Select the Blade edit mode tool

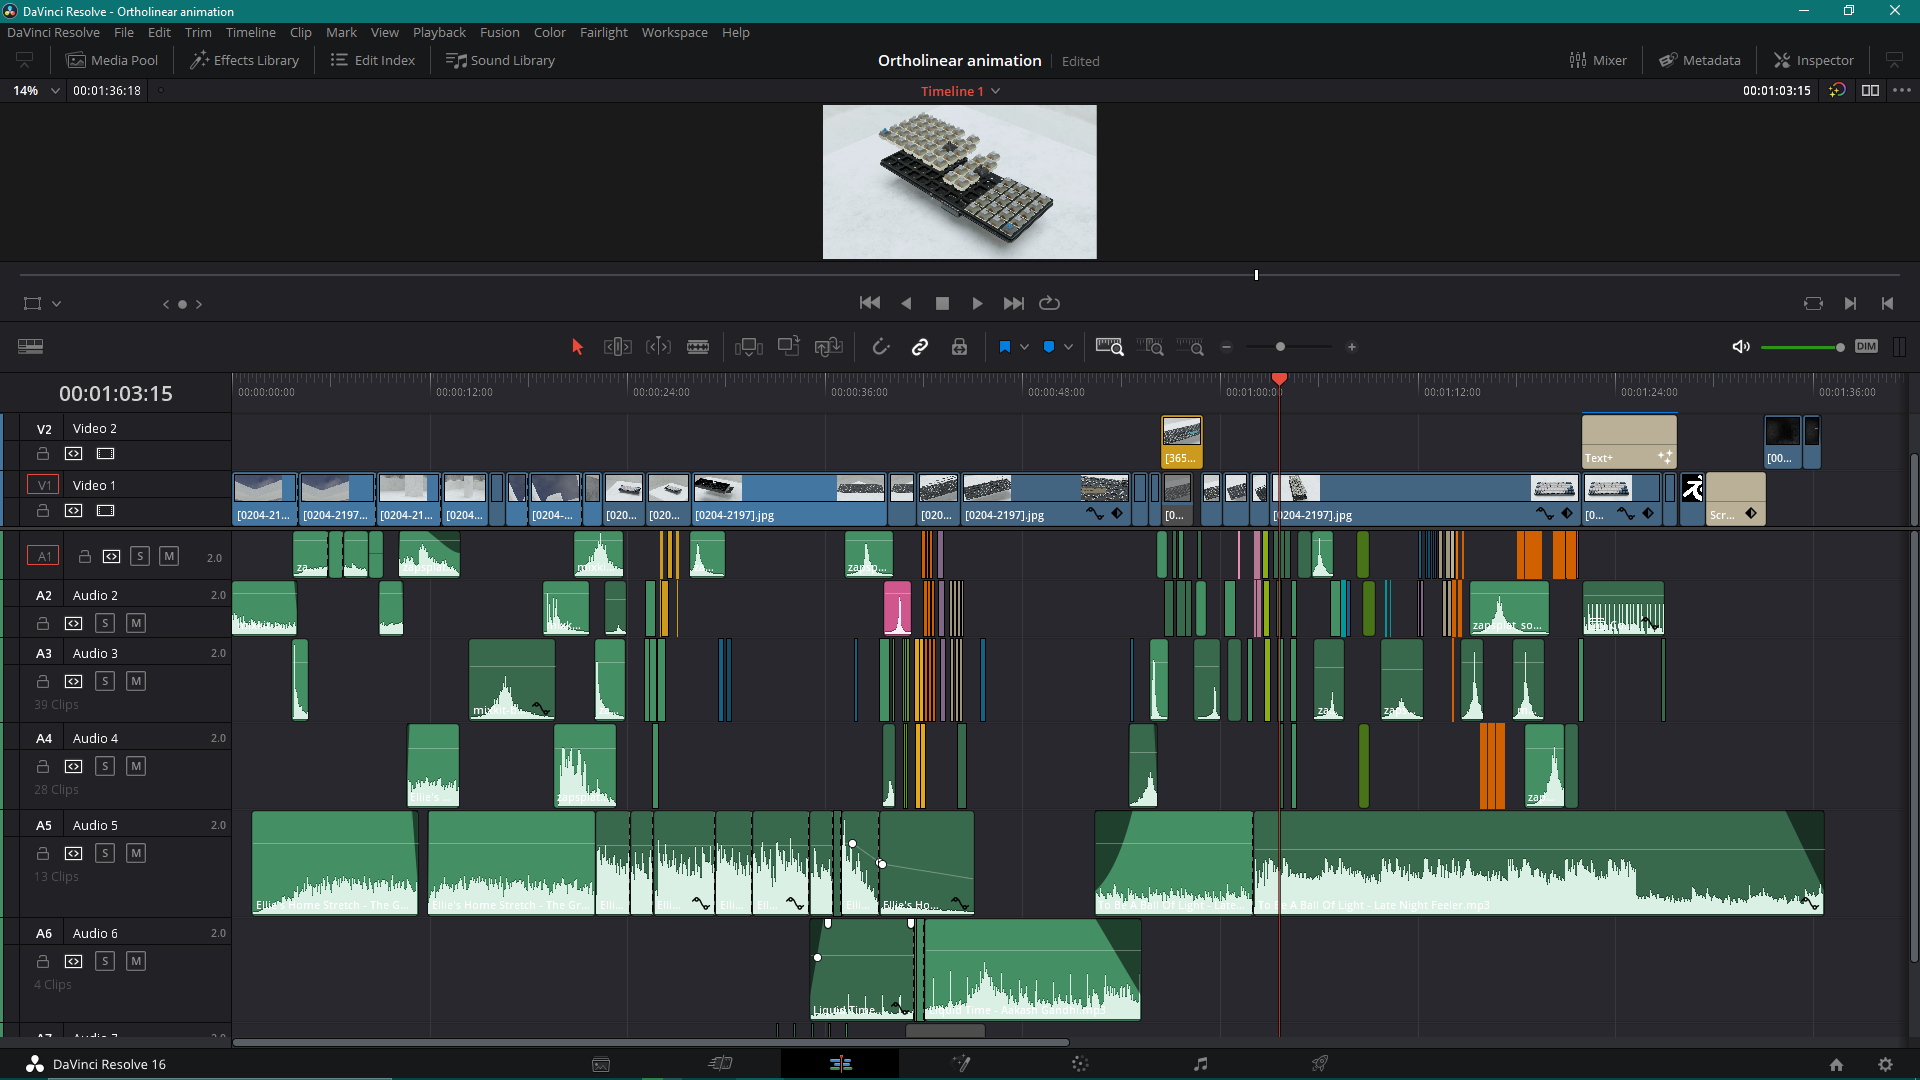(x=697, y=346)
